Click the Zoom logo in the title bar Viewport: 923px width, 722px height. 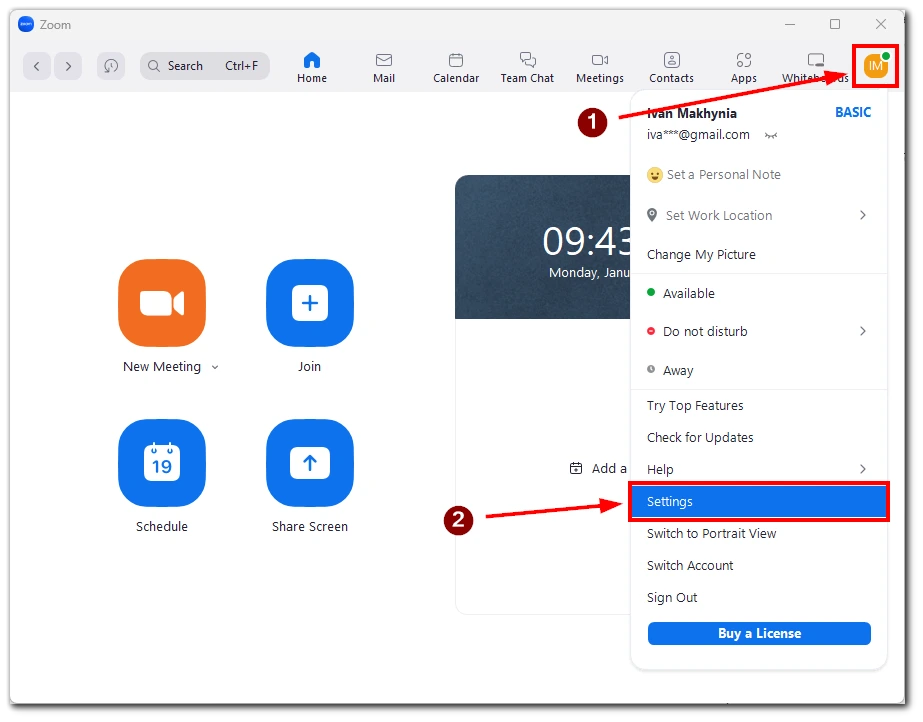[x=26, y=24]
